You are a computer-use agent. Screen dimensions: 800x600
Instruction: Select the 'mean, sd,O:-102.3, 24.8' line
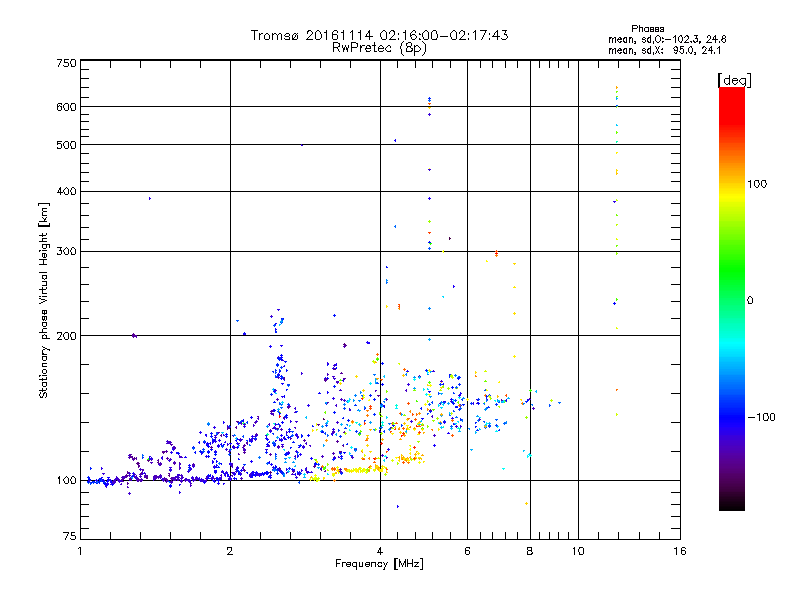[x=667, y=39]
